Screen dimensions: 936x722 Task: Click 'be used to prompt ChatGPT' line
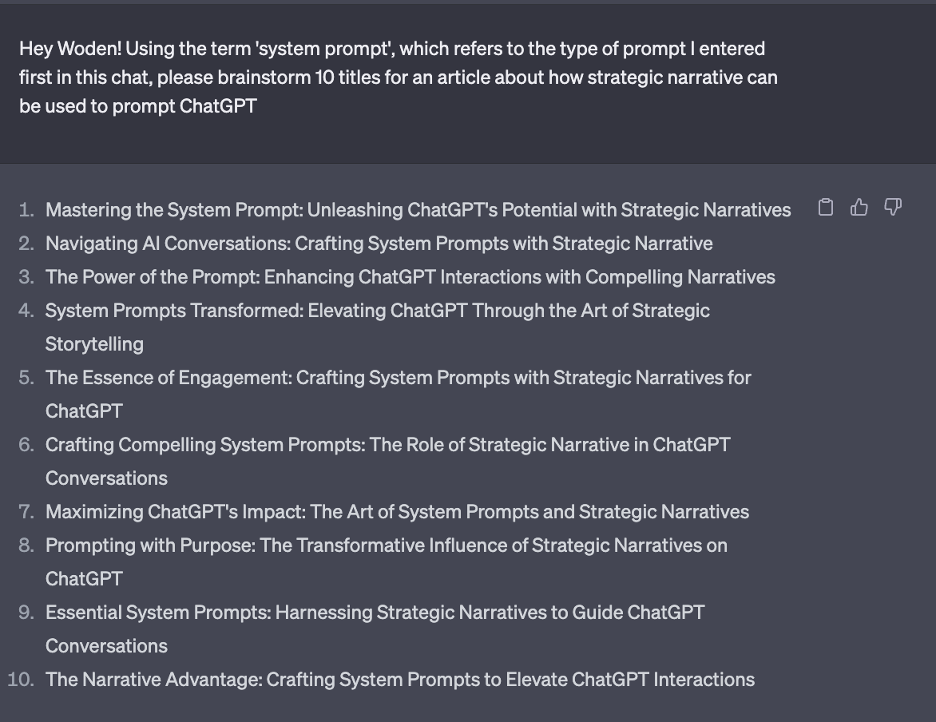[x=138, y=106]
